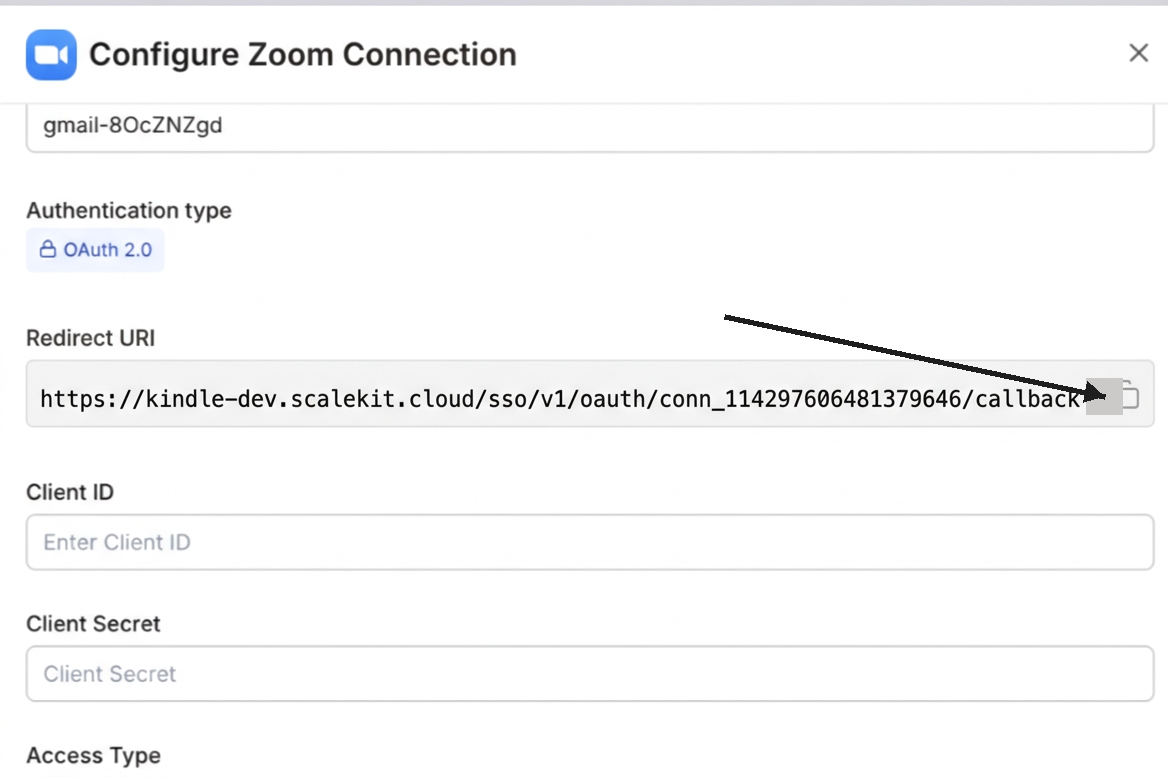This screenshot has height=777, width=1168.
Task: Click the conn_114297606481379646 segment of the URI
Action: pyautogui.click(x=822, y=399)
